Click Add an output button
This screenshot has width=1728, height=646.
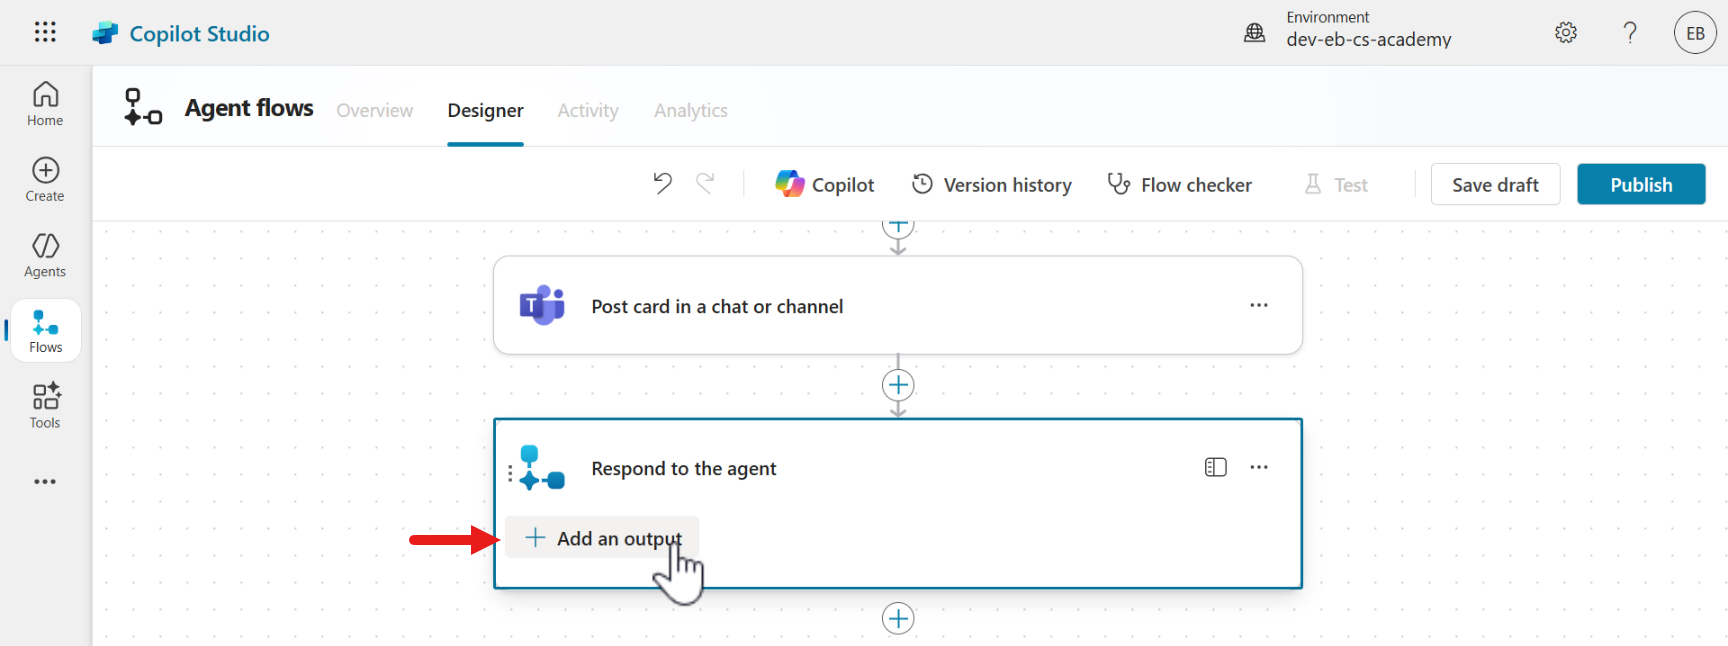click(603, 538)
